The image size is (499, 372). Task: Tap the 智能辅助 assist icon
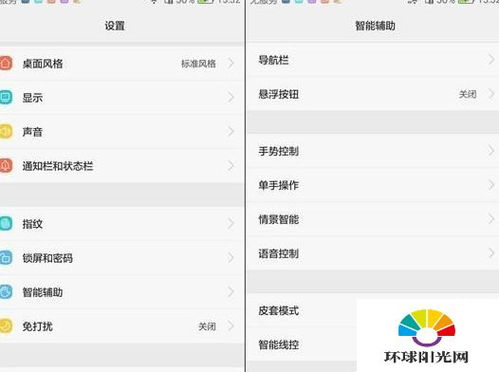click(6, 292)
